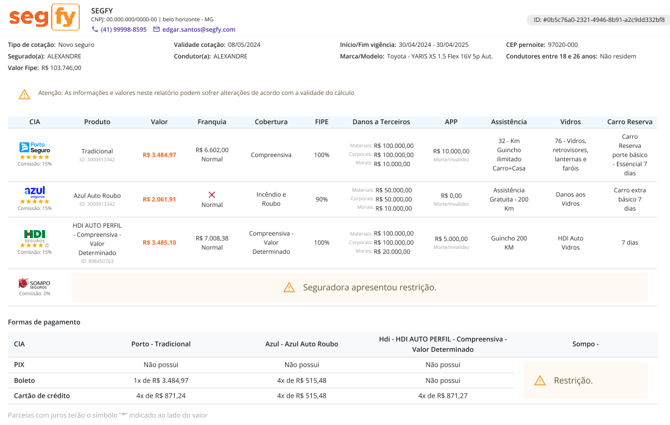The width and height of the screenshot is (670, 425).
Task: Click the Sompo Seguros logo
Action: pyautogui.click(x=34, y=284)
